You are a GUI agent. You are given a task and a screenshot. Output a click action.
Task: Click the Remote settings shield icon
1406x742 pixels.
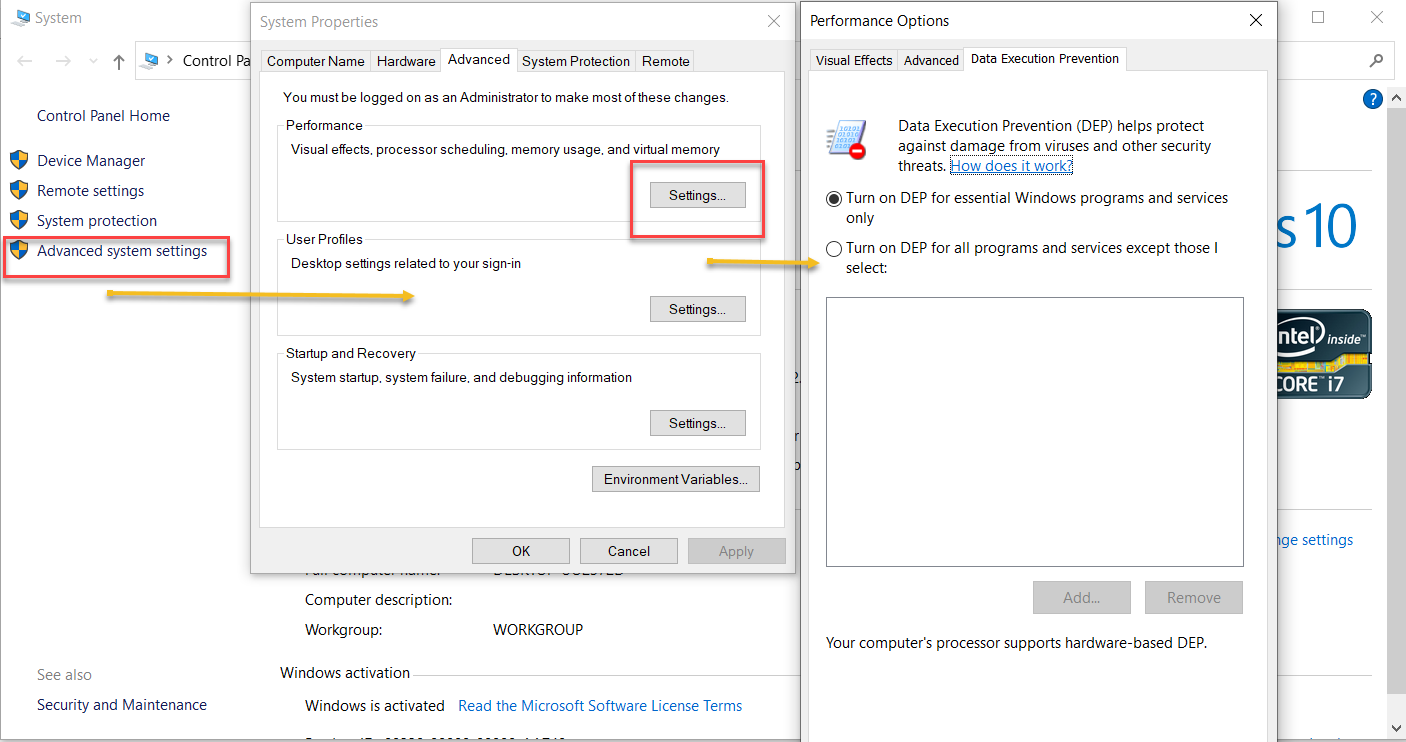(x=19, y=190)
